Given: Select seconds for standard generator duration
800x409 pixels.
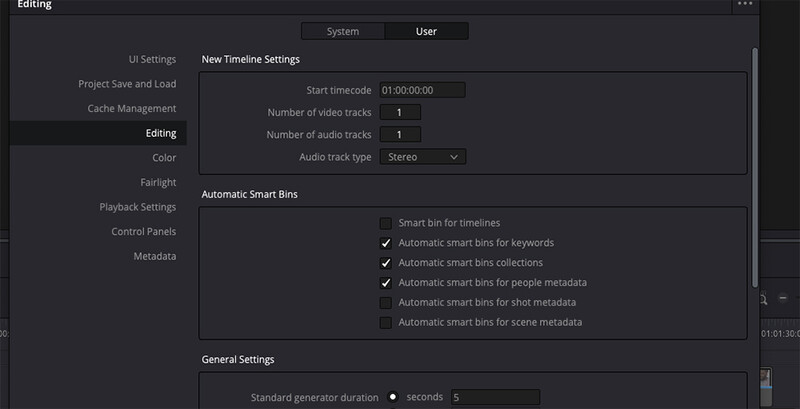Looking at the screenshot, I should click(393, 397).
